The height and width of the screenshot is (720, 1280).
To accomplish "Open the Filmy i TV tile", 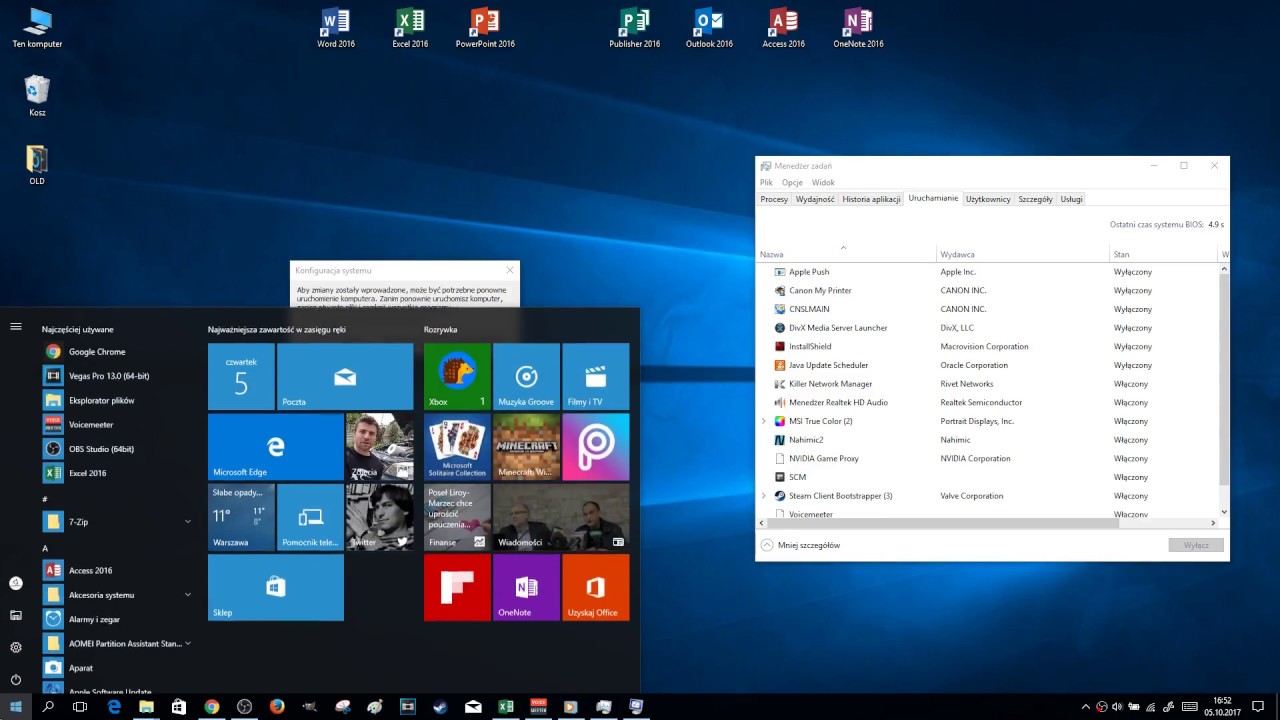I will tap(596, 376).
